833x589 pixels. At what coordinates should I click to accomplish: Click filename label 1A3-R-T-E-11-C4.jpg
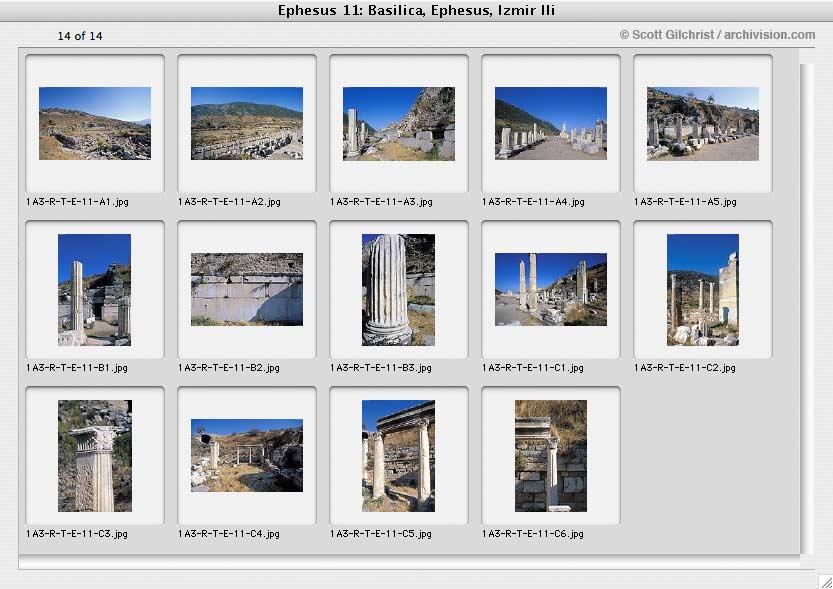(x=228, y=534)
